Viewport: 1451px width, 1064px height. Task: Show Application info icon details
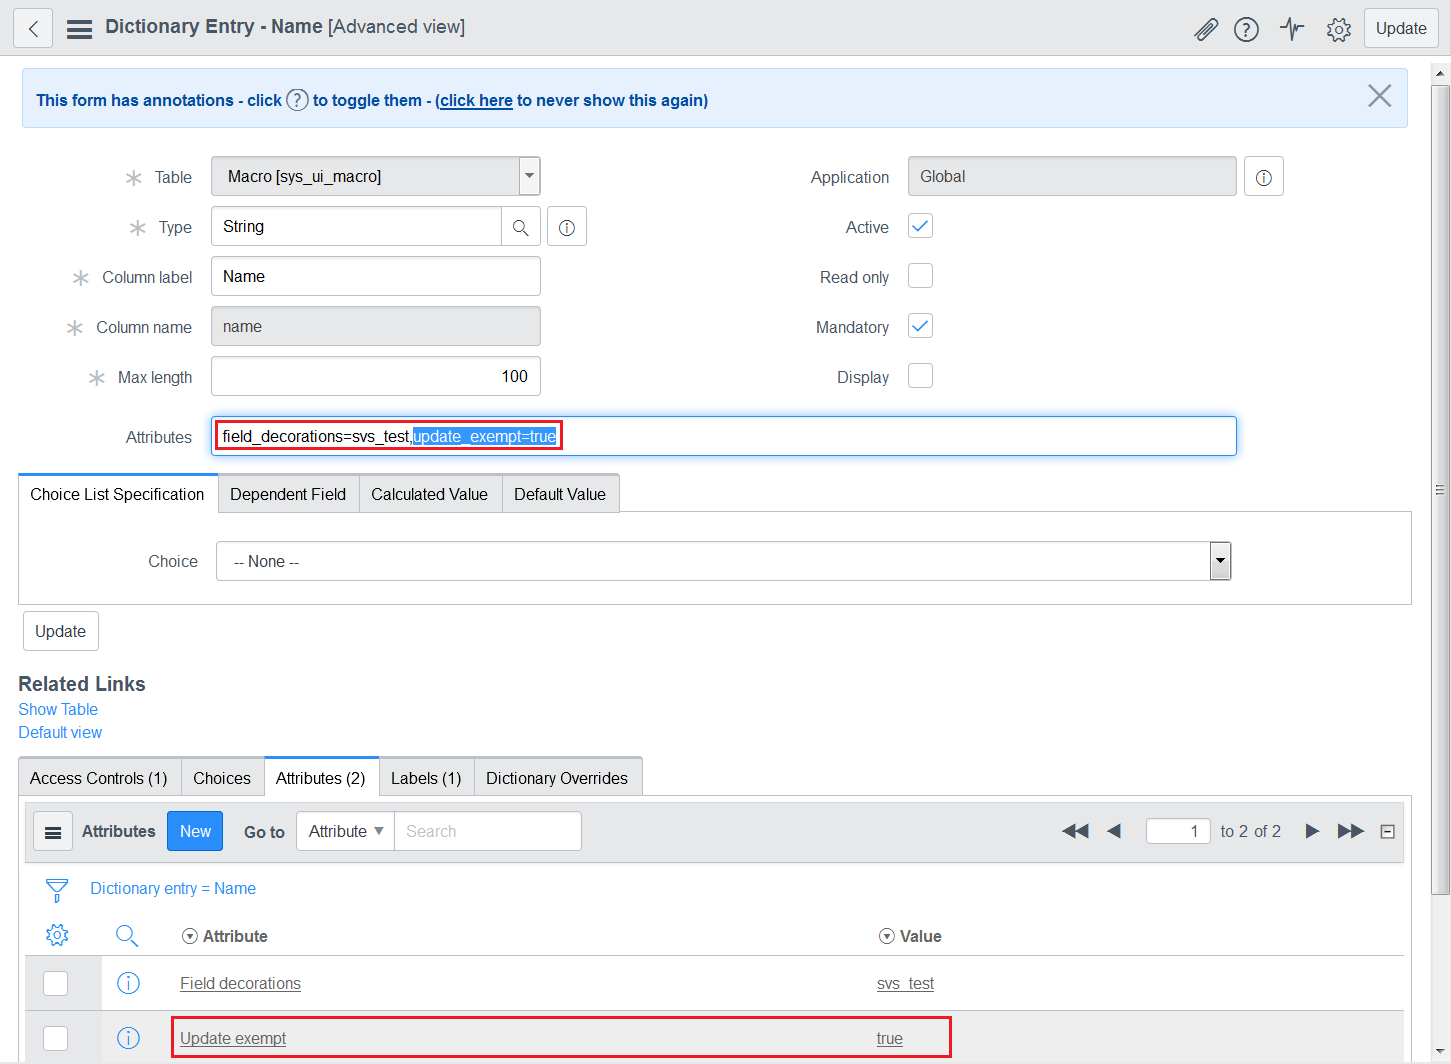pyautogui.click(x=1264, y=177)
